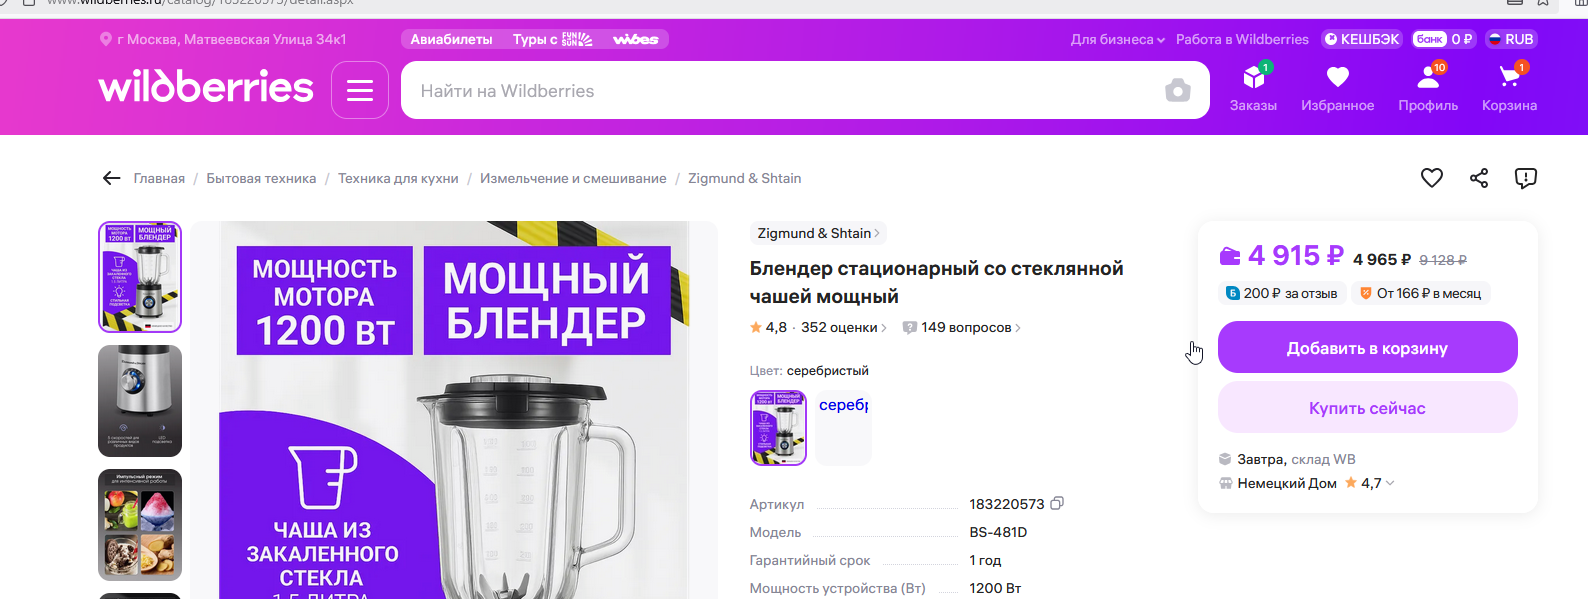Open the catalog hamburger menu
This screenshot has height=599, width=1588.
(x=360, y=91)
